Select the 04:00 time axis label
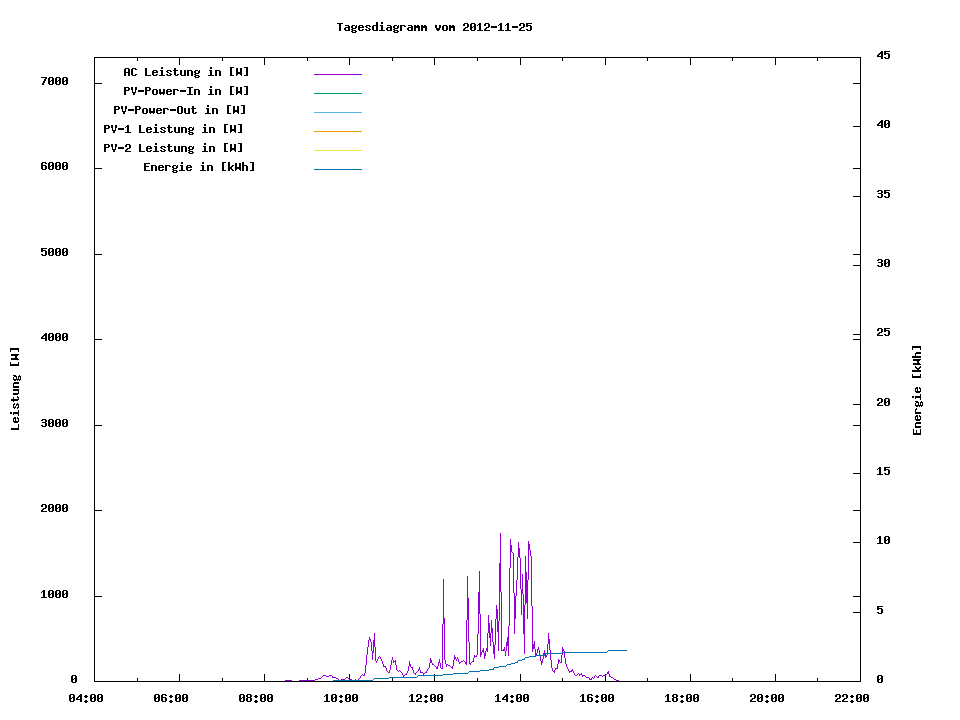960x720 pixels. tap(86, 698)
